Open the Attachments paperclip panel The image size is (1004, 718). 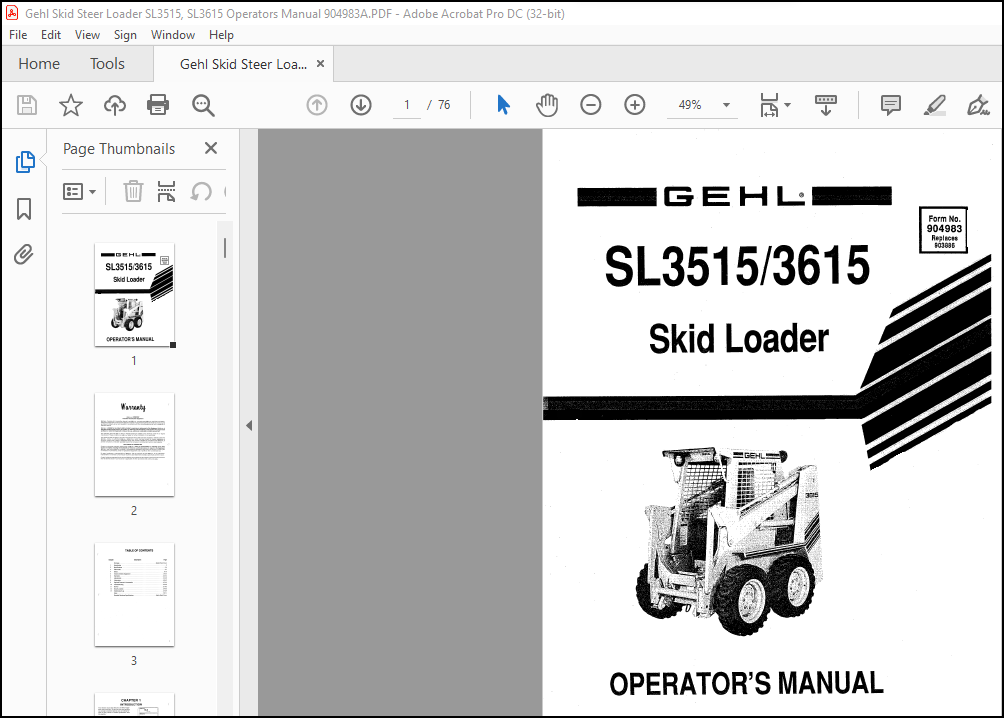coord(24,255)
